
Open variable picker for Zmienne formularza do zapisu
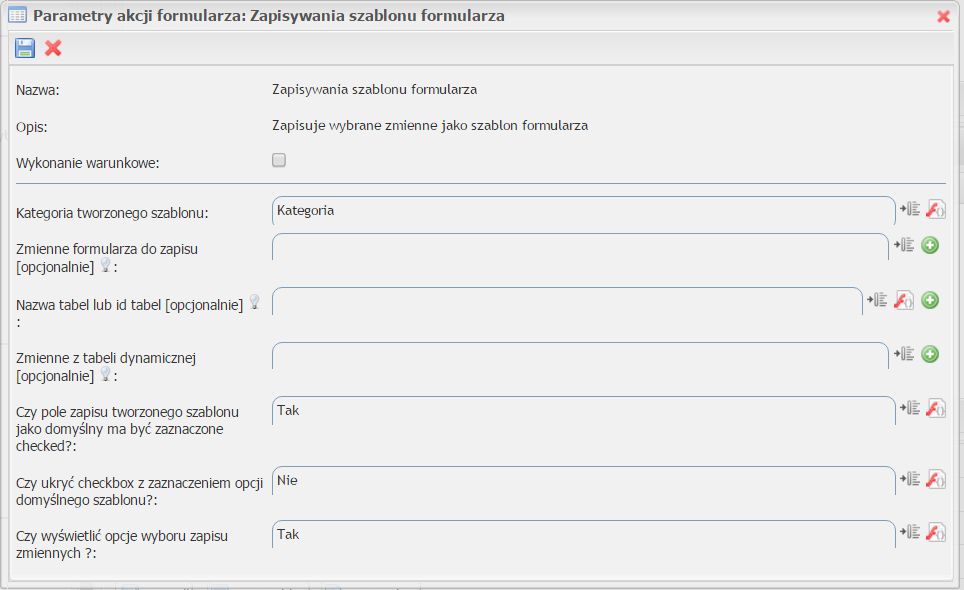904,245
